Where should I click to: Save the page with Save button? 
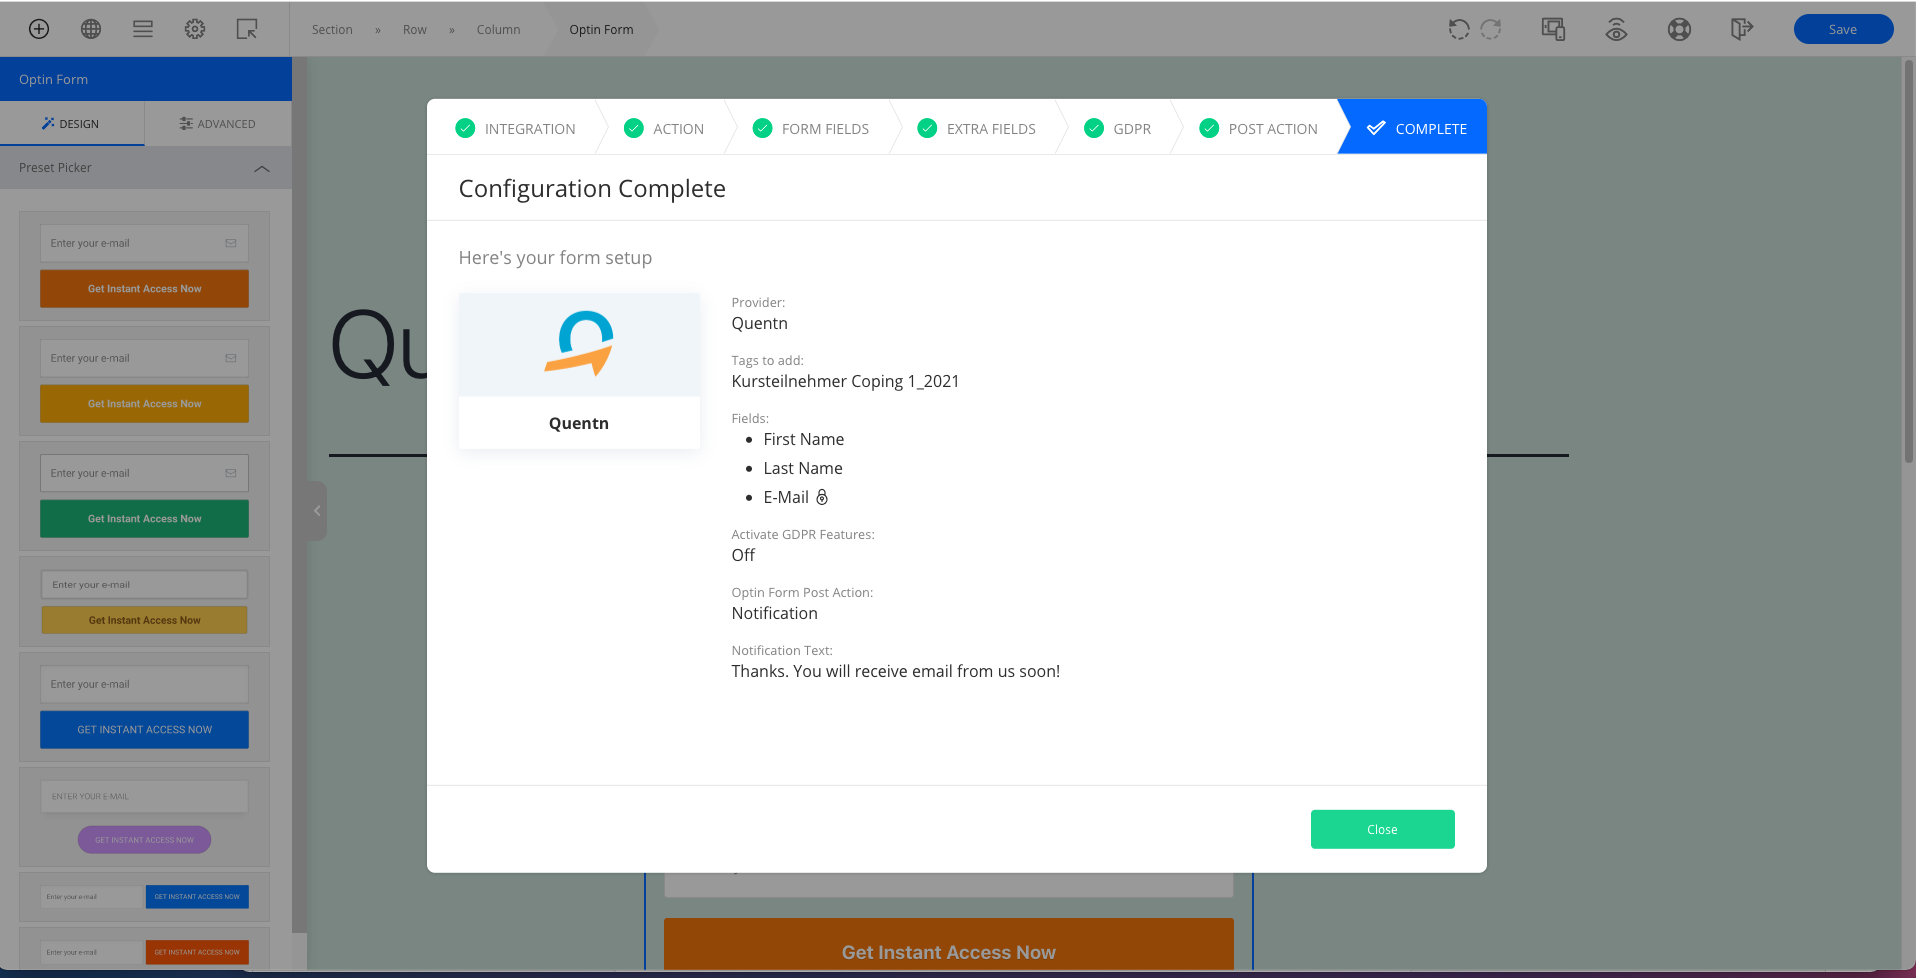pyautogui.click(x=1842, y=29)
